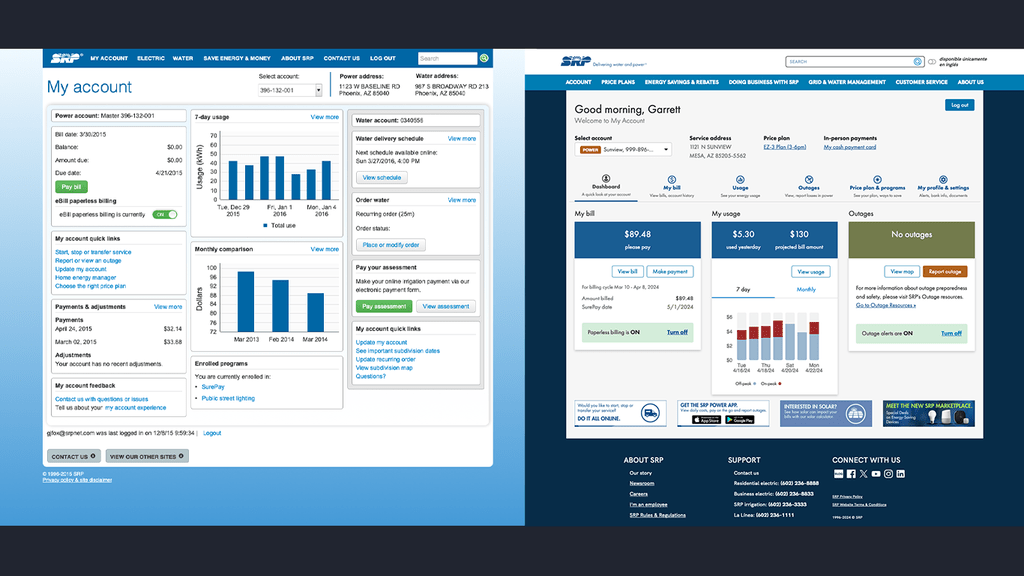Click the solar panel icon in the solar banner

click(856, 413)
